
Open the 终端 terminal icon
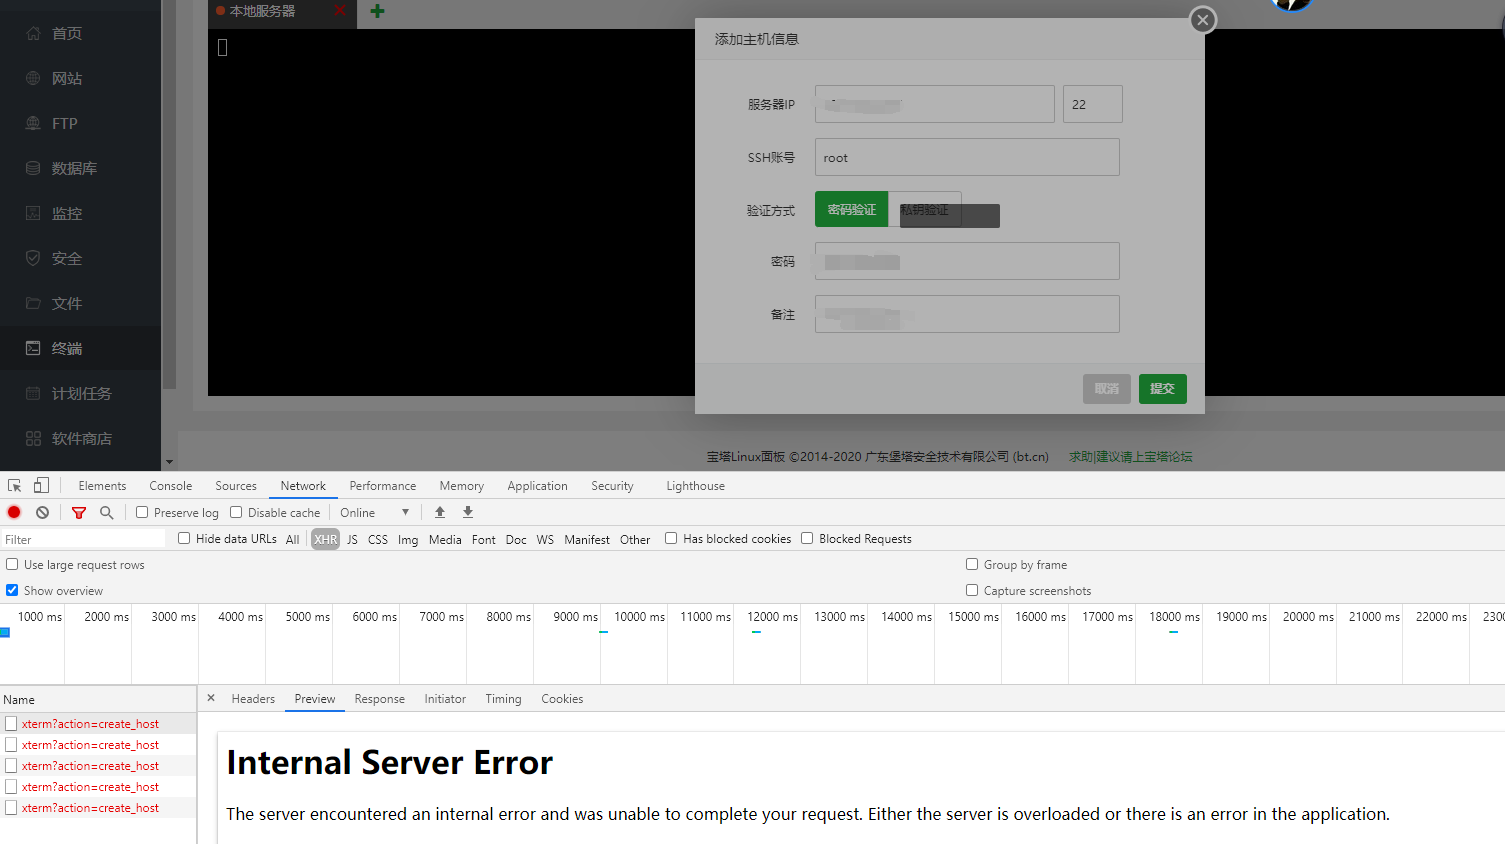(x=33, y=348)
